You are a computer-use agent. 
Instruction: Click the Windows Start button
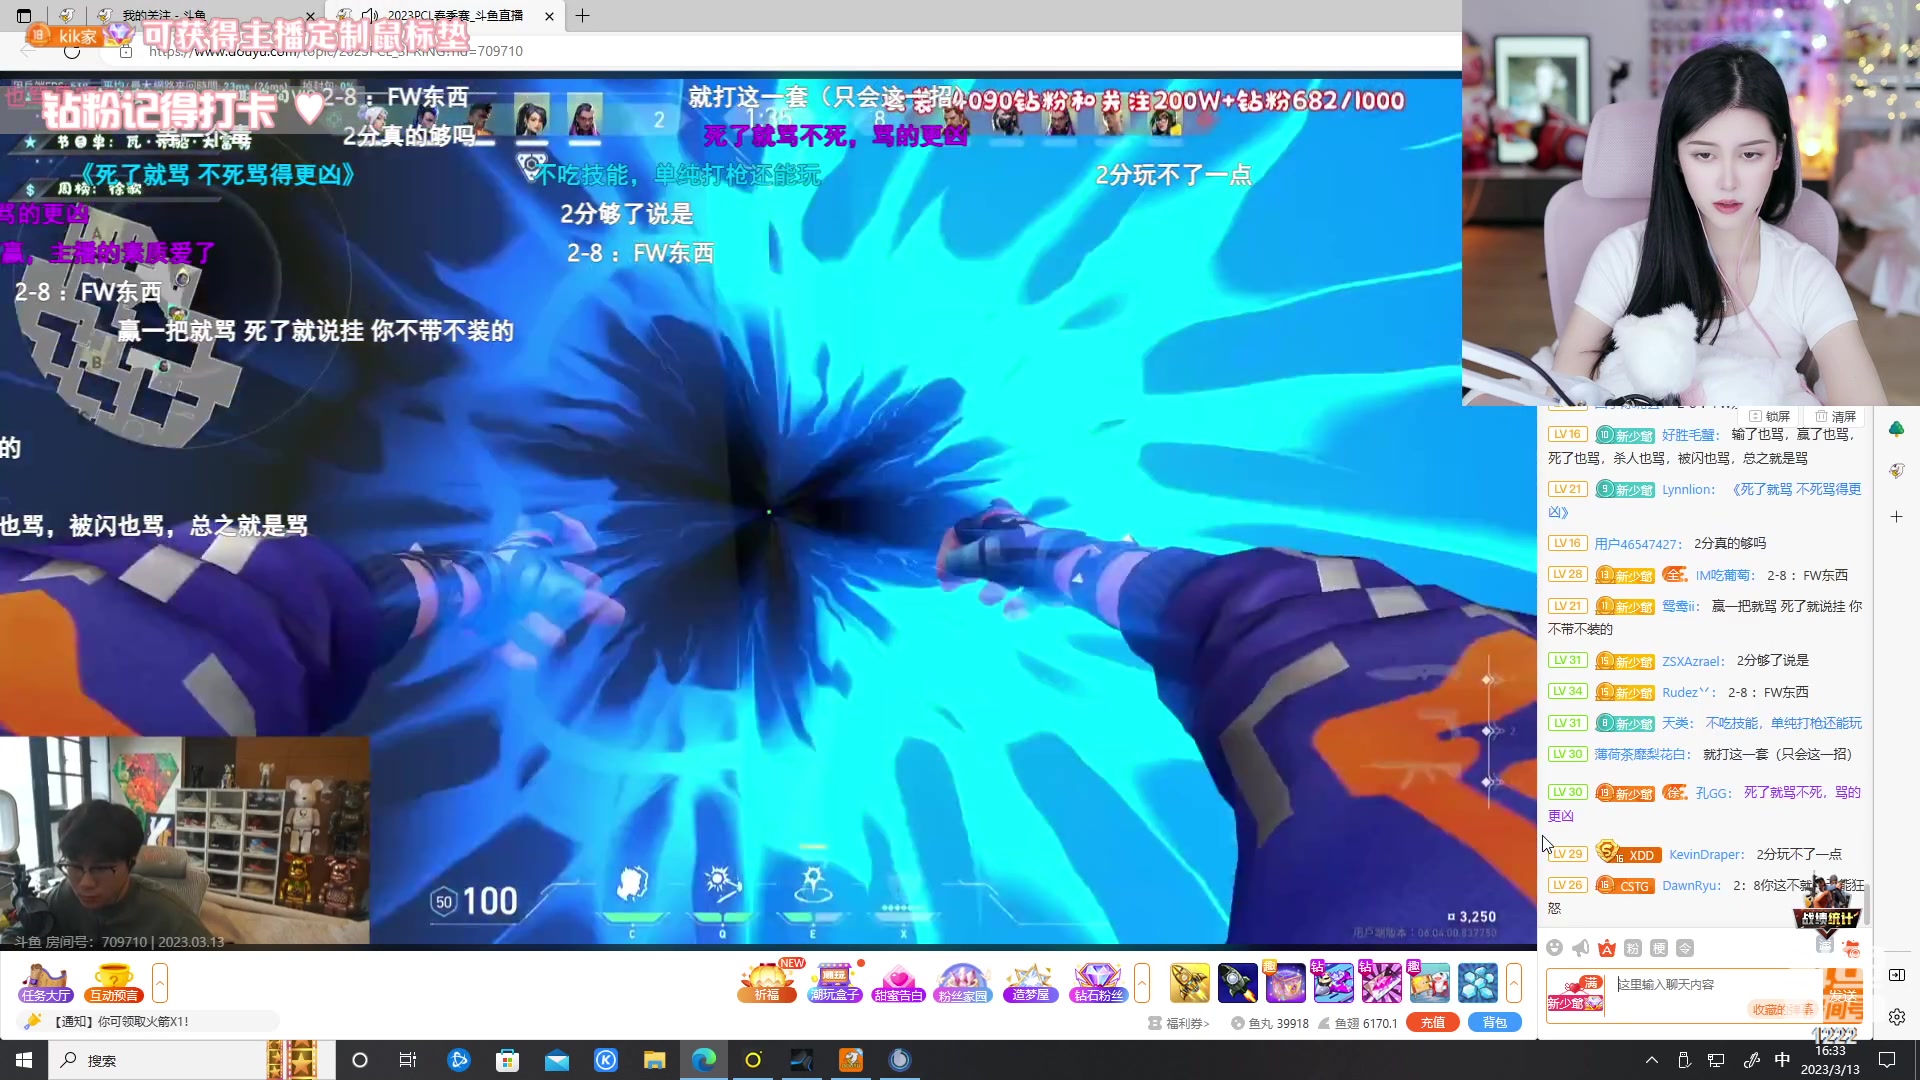24,1060
